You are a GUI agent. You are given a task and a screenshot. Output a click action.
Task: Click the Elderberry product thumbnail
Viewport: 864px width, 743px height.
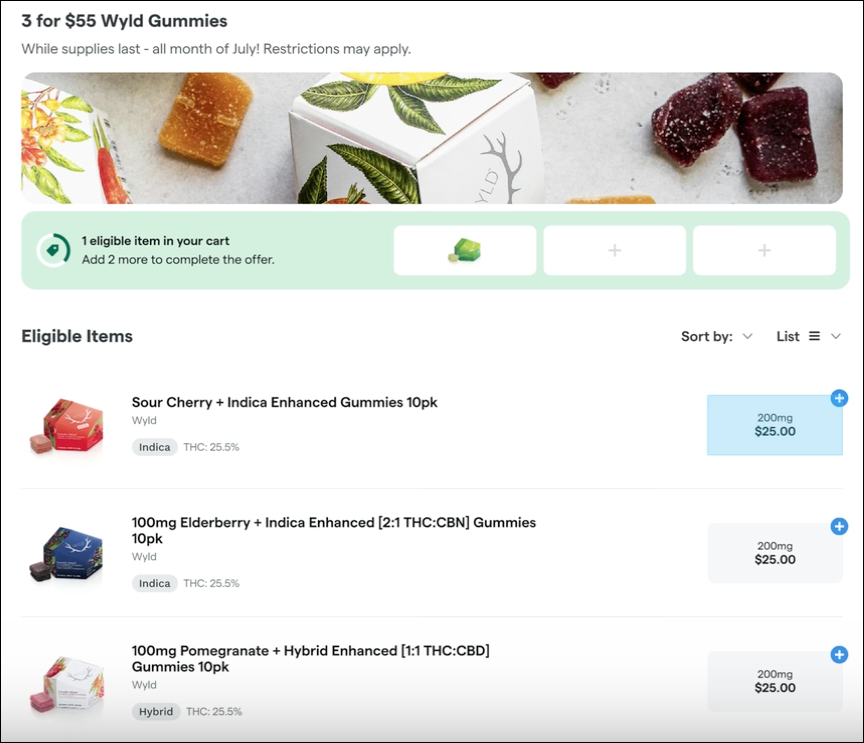tap(66, 554)
